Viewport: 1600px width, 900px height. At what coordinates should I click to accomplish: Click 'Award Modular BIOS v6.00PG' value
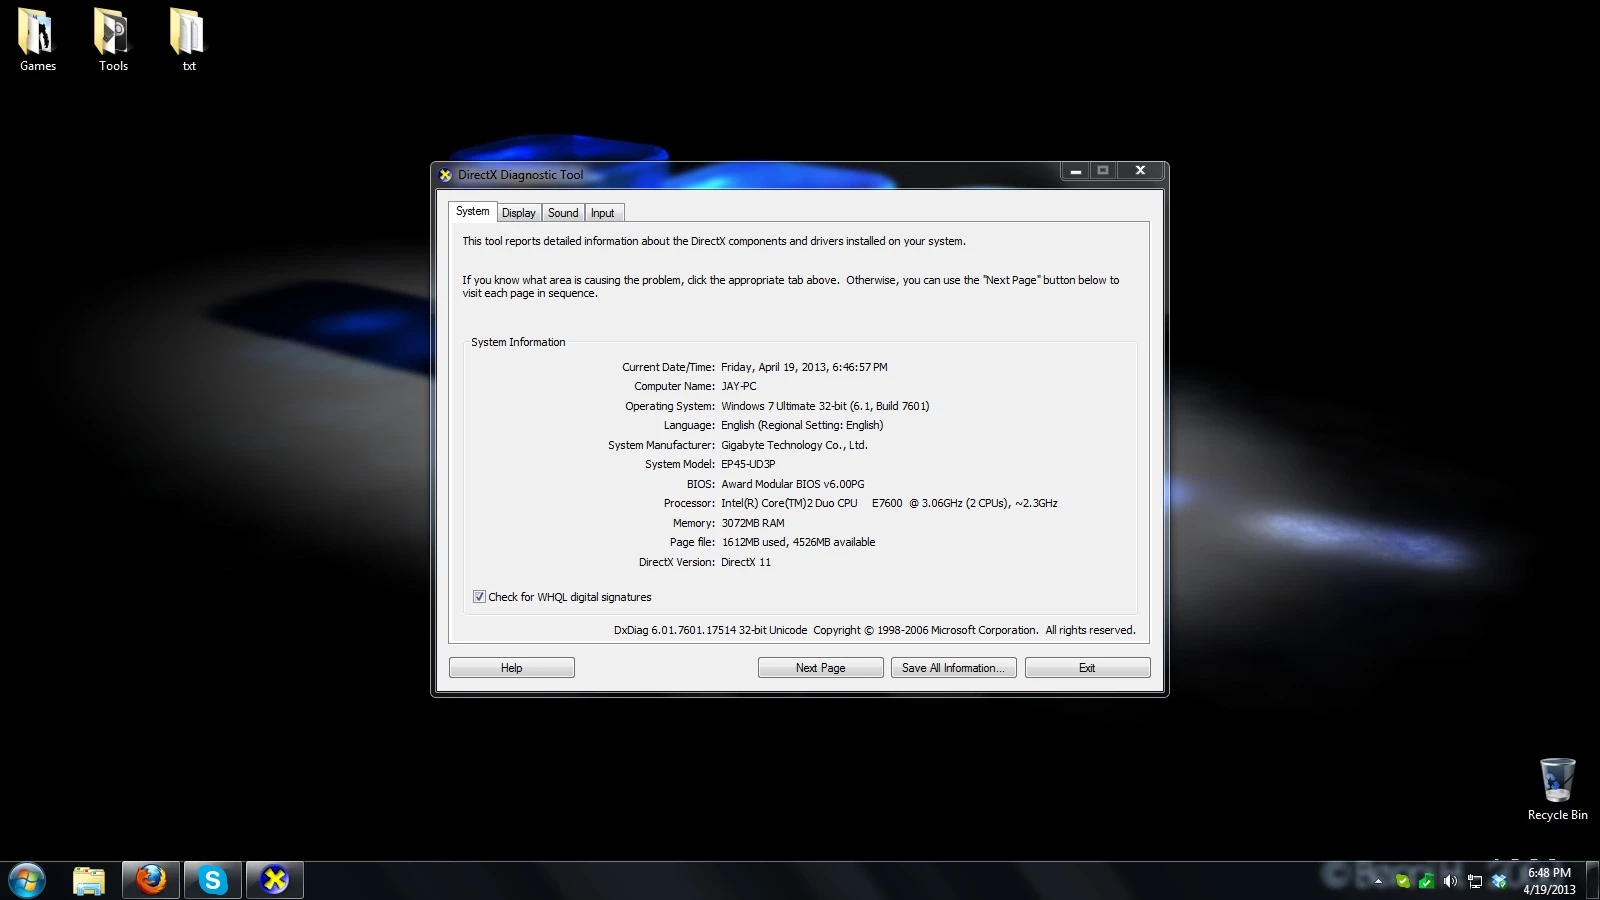click(x=793, y=484)
